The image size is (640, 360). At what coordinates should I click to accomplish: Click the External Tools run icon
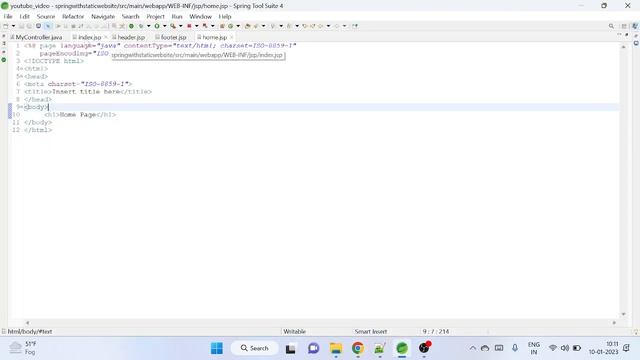pyautogui.click(x=173, y=26)
